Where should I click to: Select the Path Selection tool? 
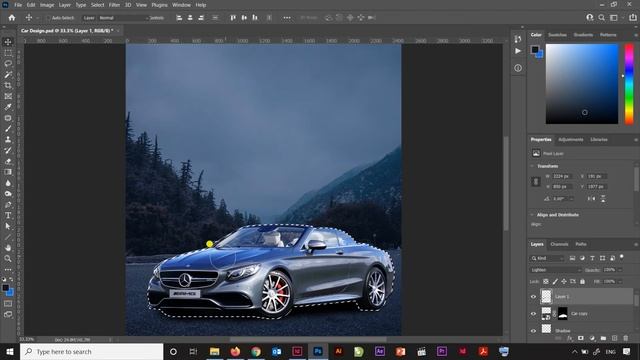8,226
